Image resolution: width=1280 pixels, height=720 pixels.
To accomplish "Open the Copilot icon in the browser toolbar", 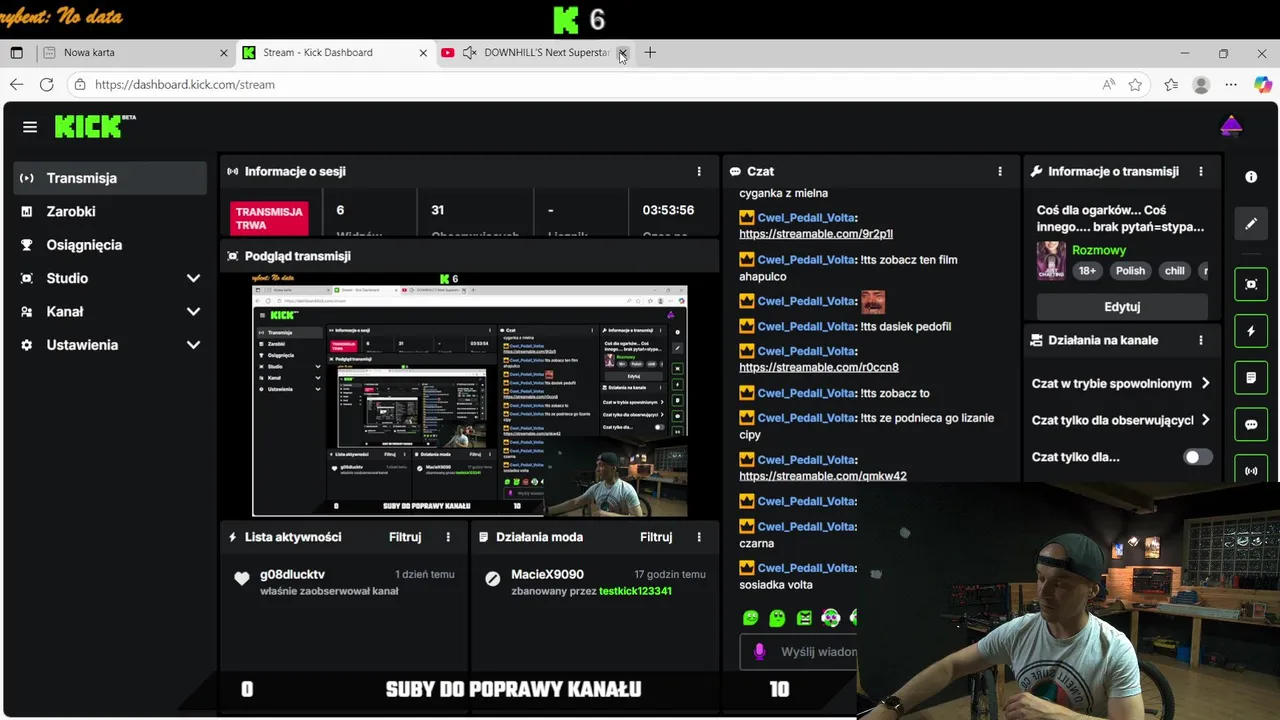I will click(1263, 85).
